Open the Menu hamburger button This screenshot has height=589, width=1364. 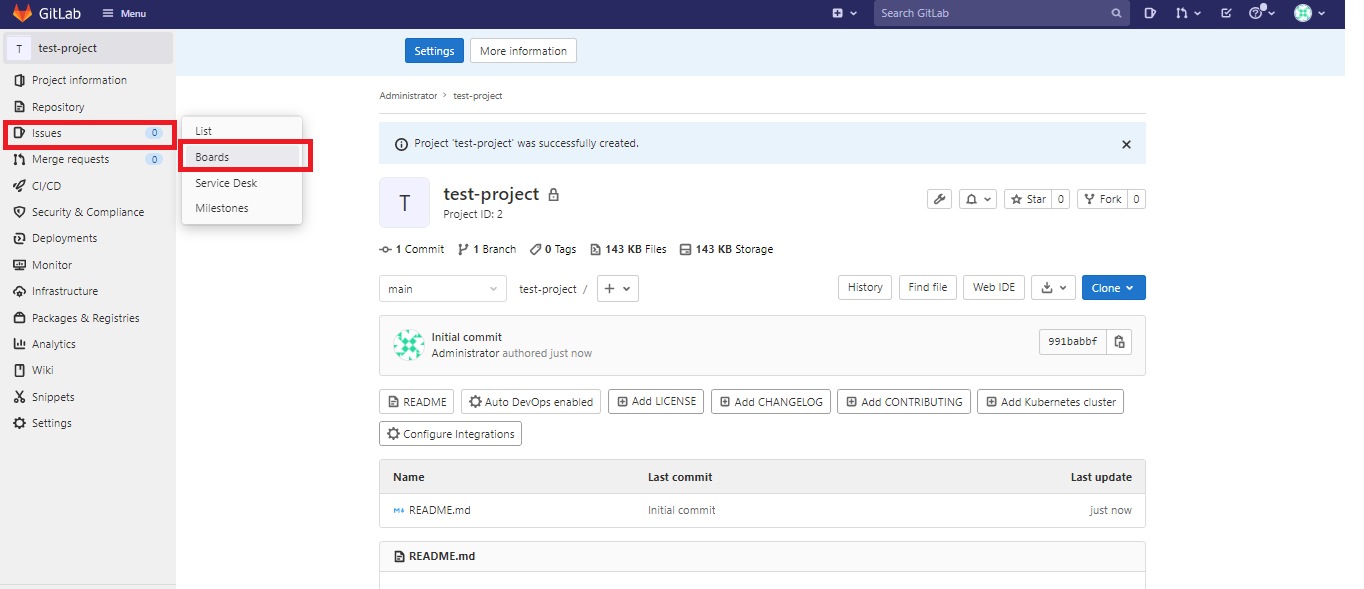[x=124, y=14]
